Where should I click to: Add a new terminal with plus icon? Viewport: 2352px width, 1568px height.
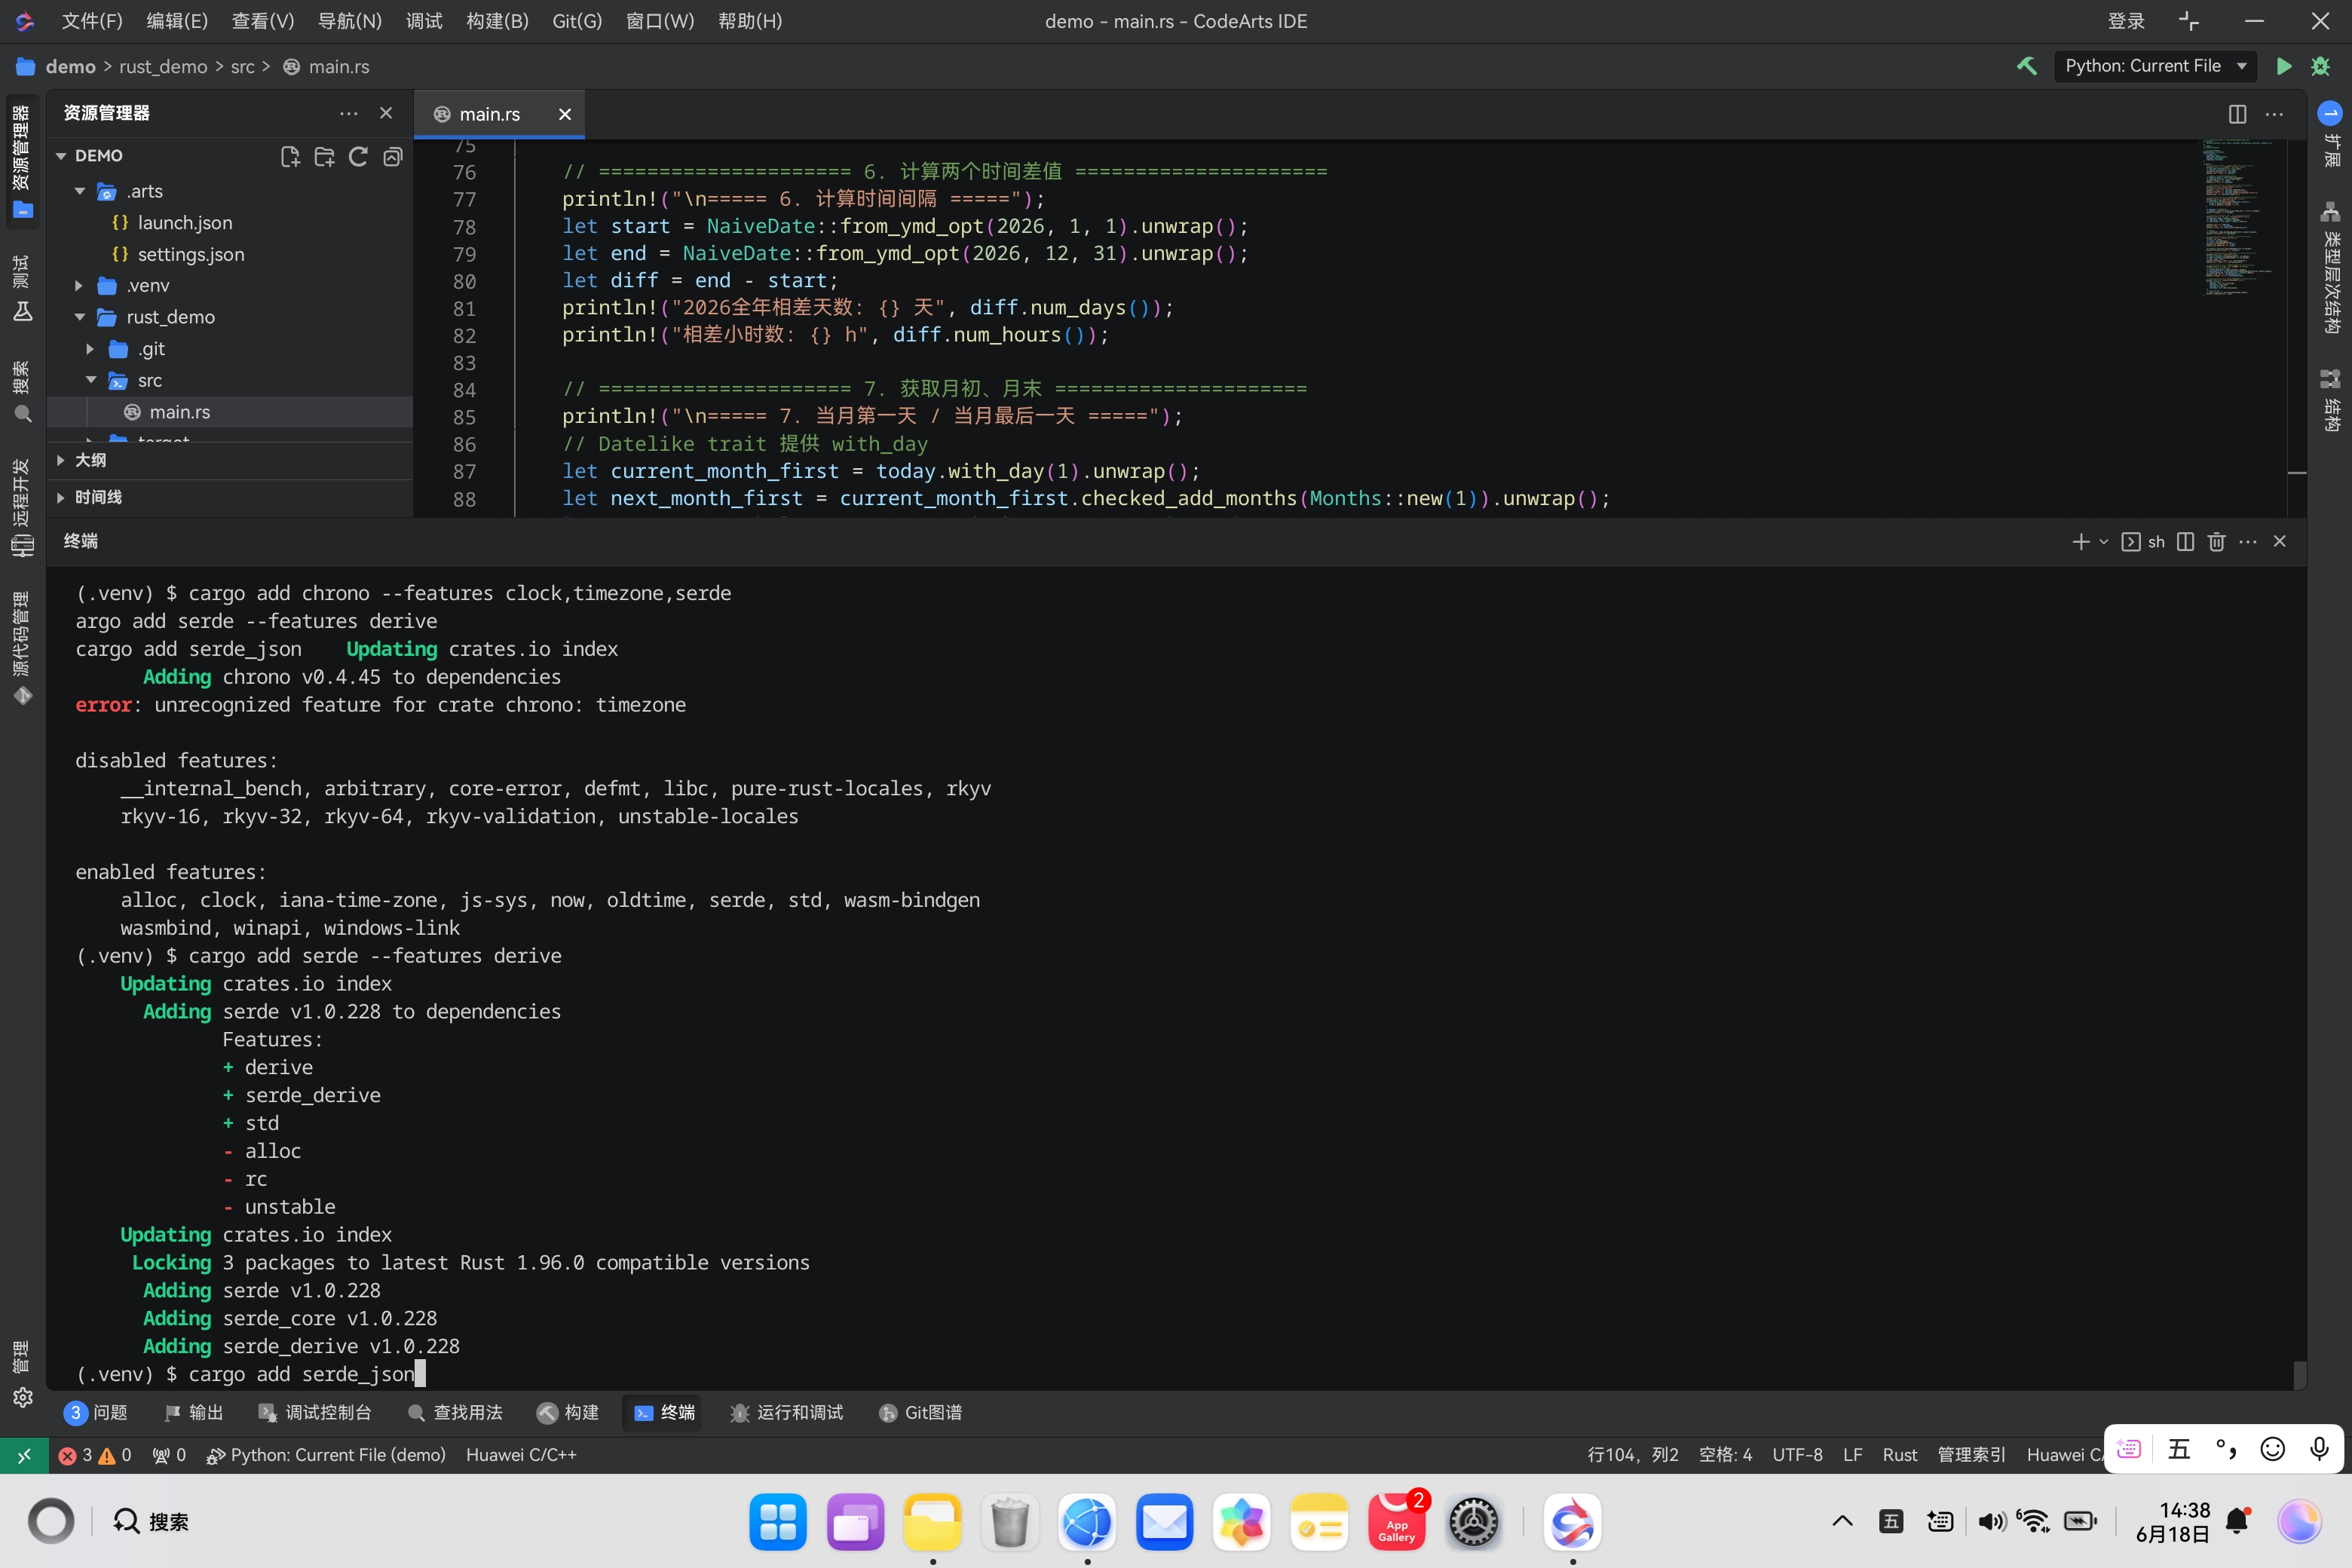click(2081, 541)
